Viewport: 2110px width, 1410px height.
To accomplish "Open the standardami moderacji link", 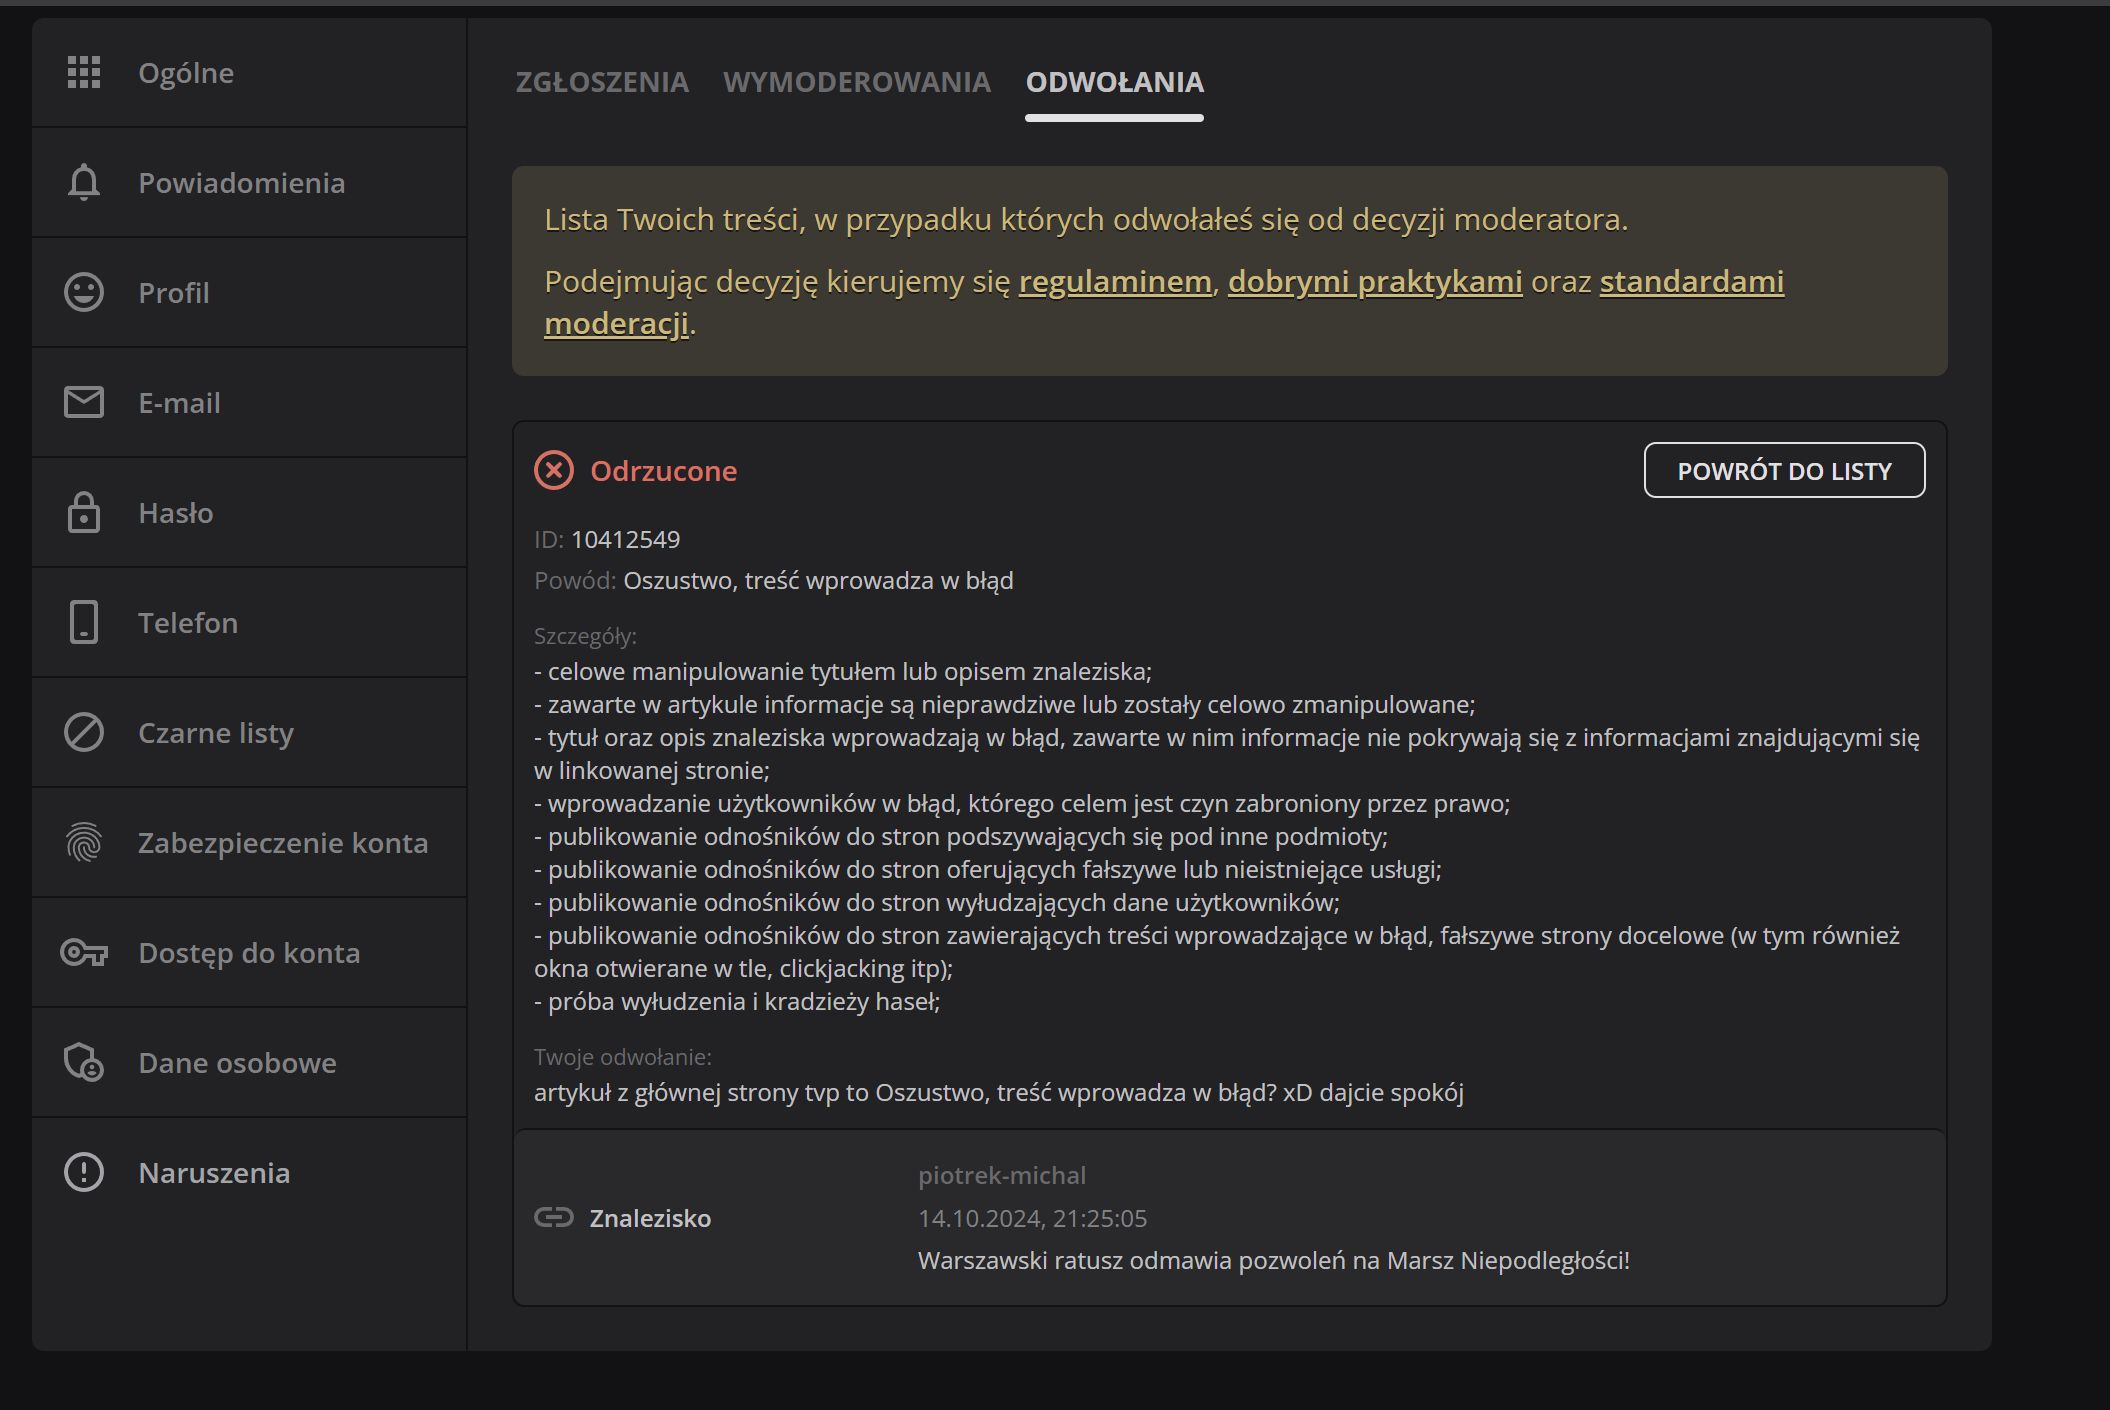I will [x=1691, y=282].
